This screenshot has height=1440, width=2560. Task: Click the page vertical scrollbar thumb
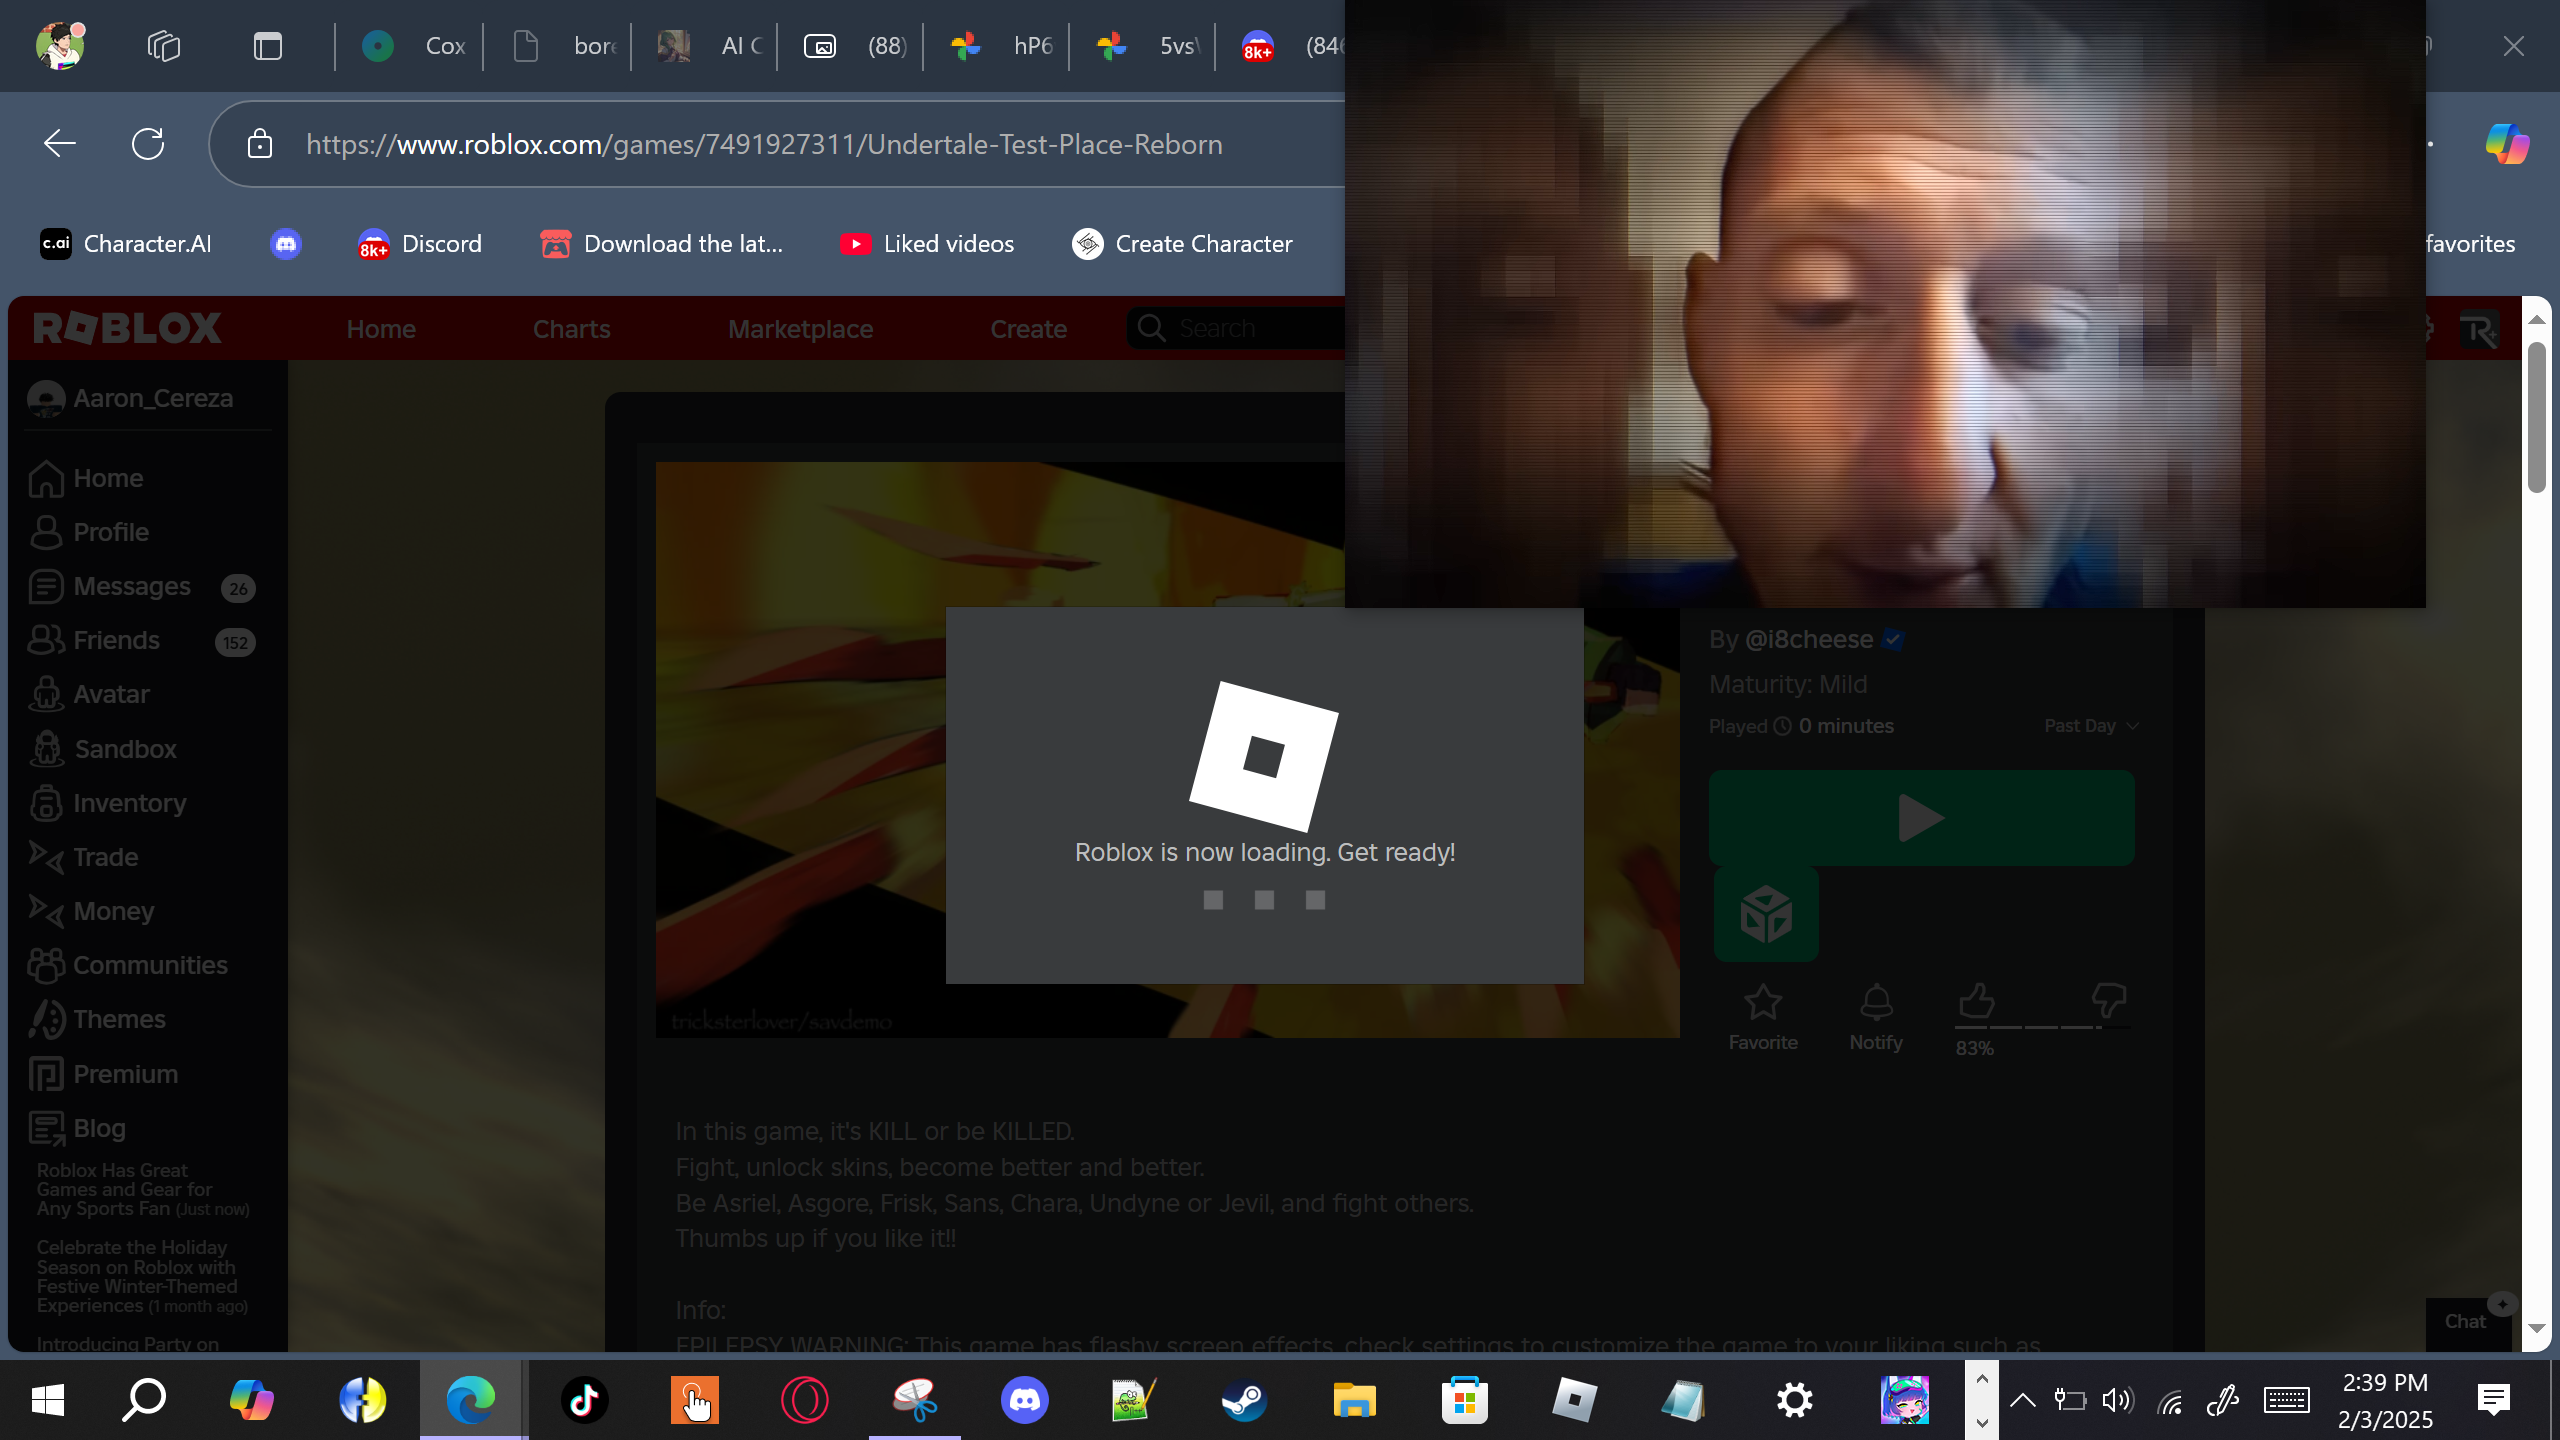2536,416
